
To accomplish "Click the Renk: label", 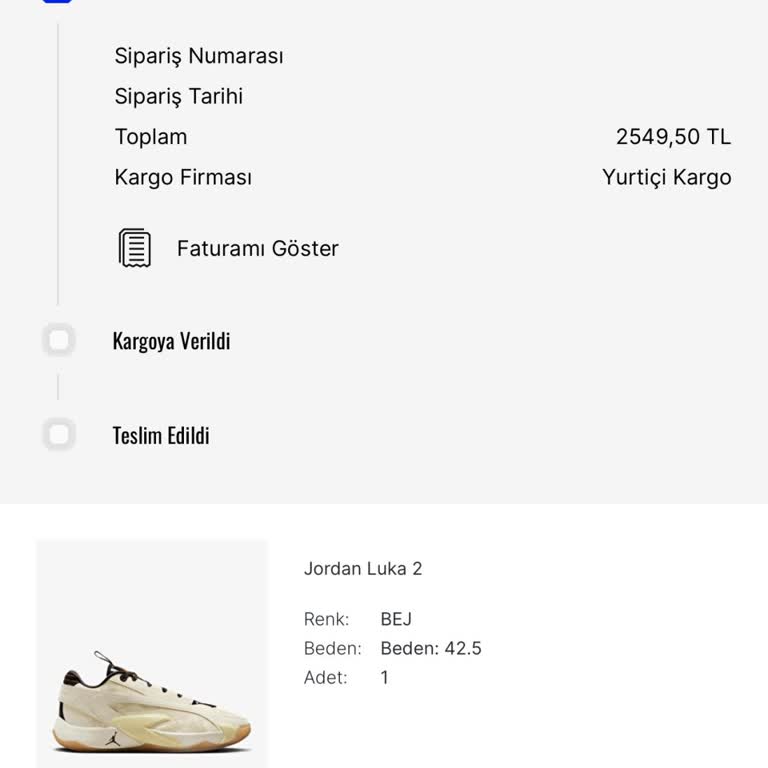I will (x=326, y=619).
